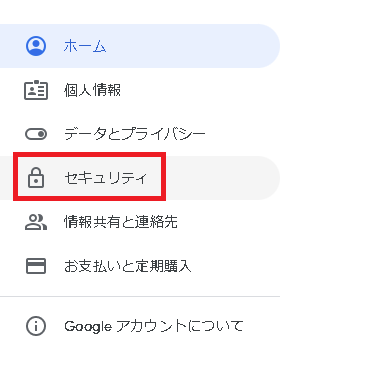Screen dimensions: 371x368
Task: Open データとプライバシー text label
Action: (135, 134)
